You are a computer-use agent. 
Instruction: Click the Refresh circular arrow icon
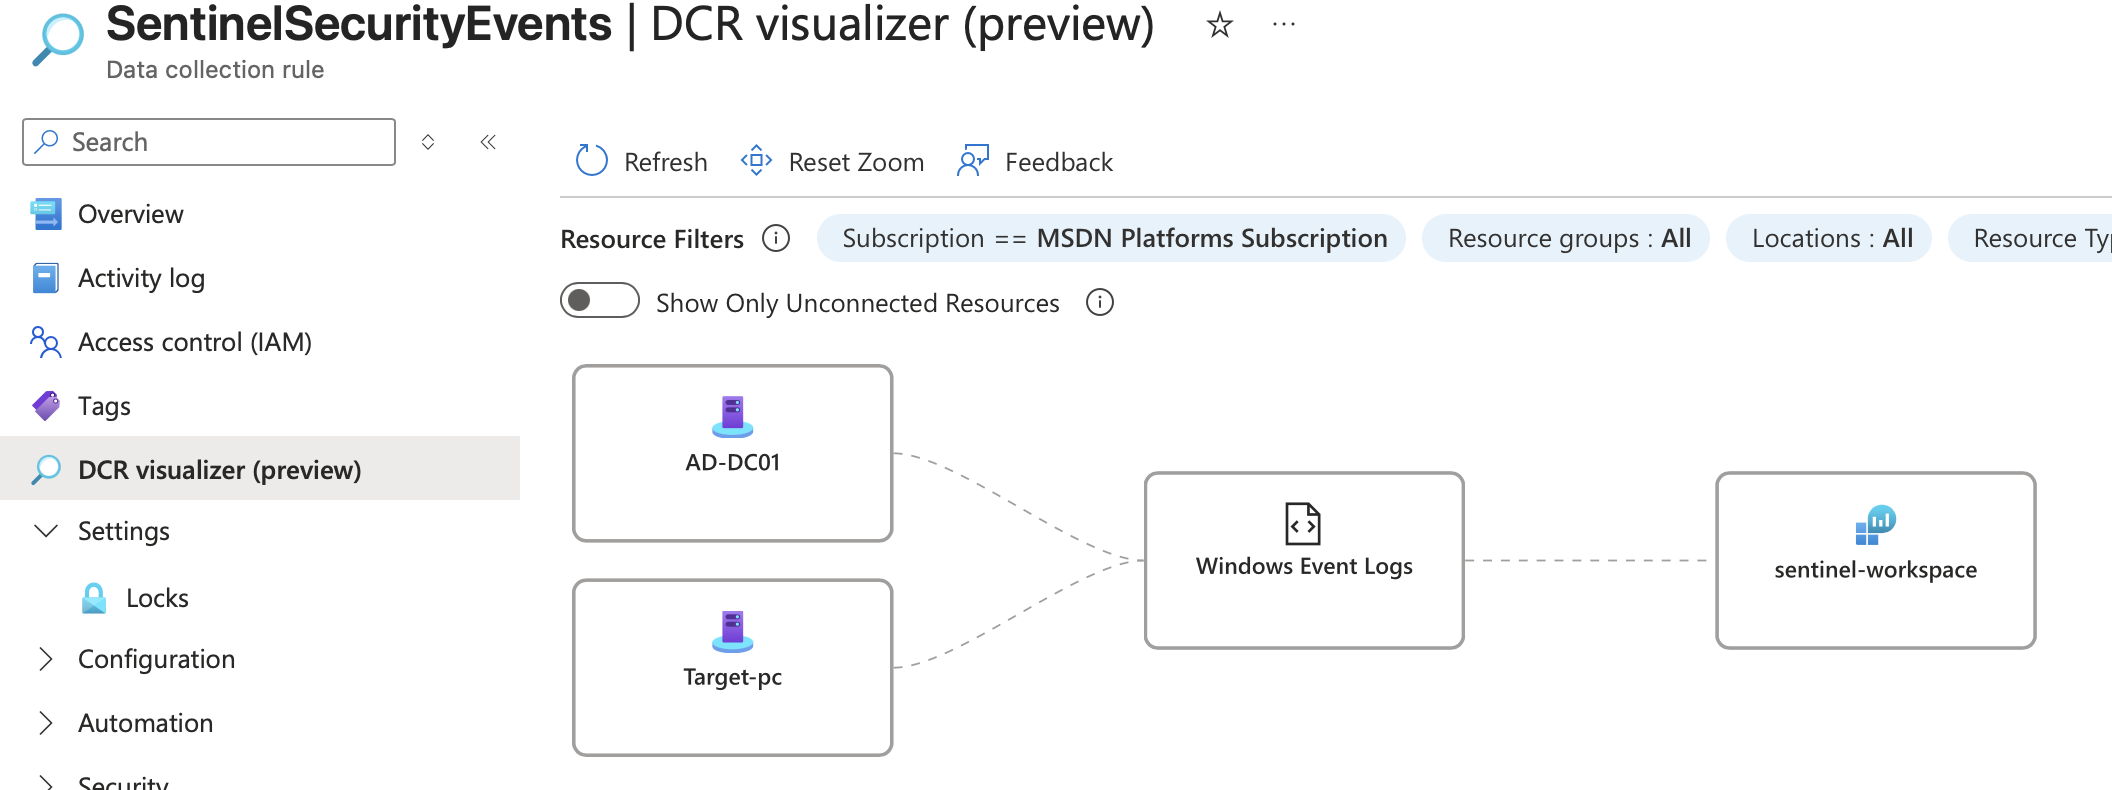[x=591, y=160]
